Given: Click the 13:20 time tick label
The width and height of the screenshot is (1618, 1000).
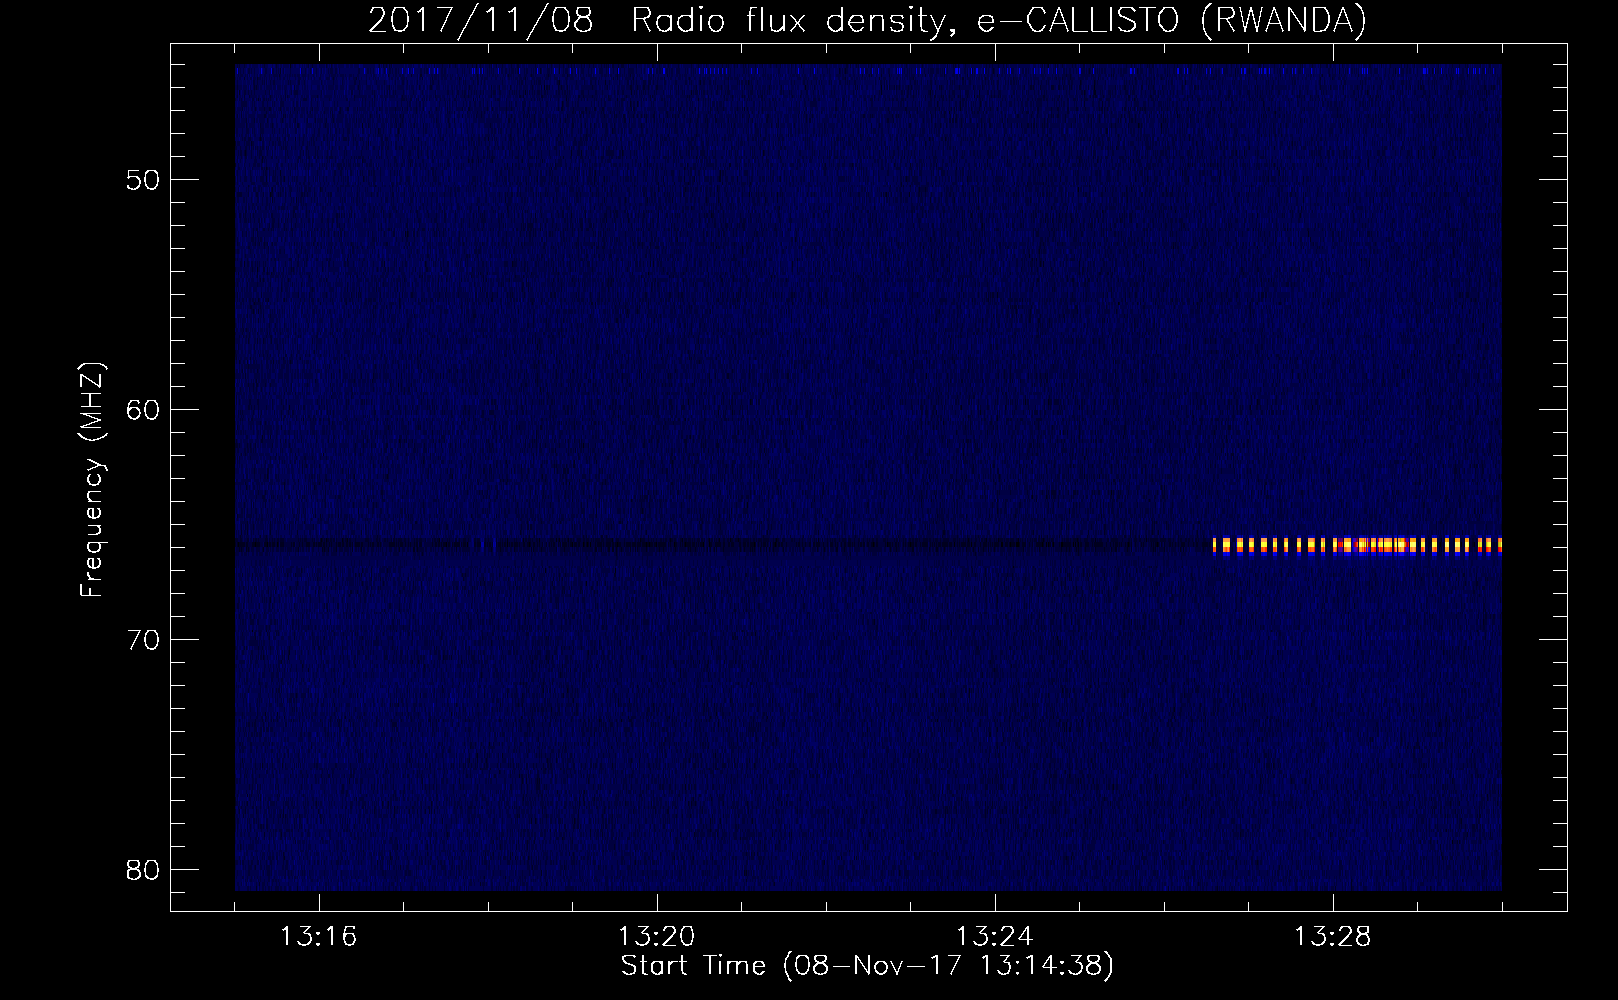Looking at the screenshot, I should [x=657, y=937].
